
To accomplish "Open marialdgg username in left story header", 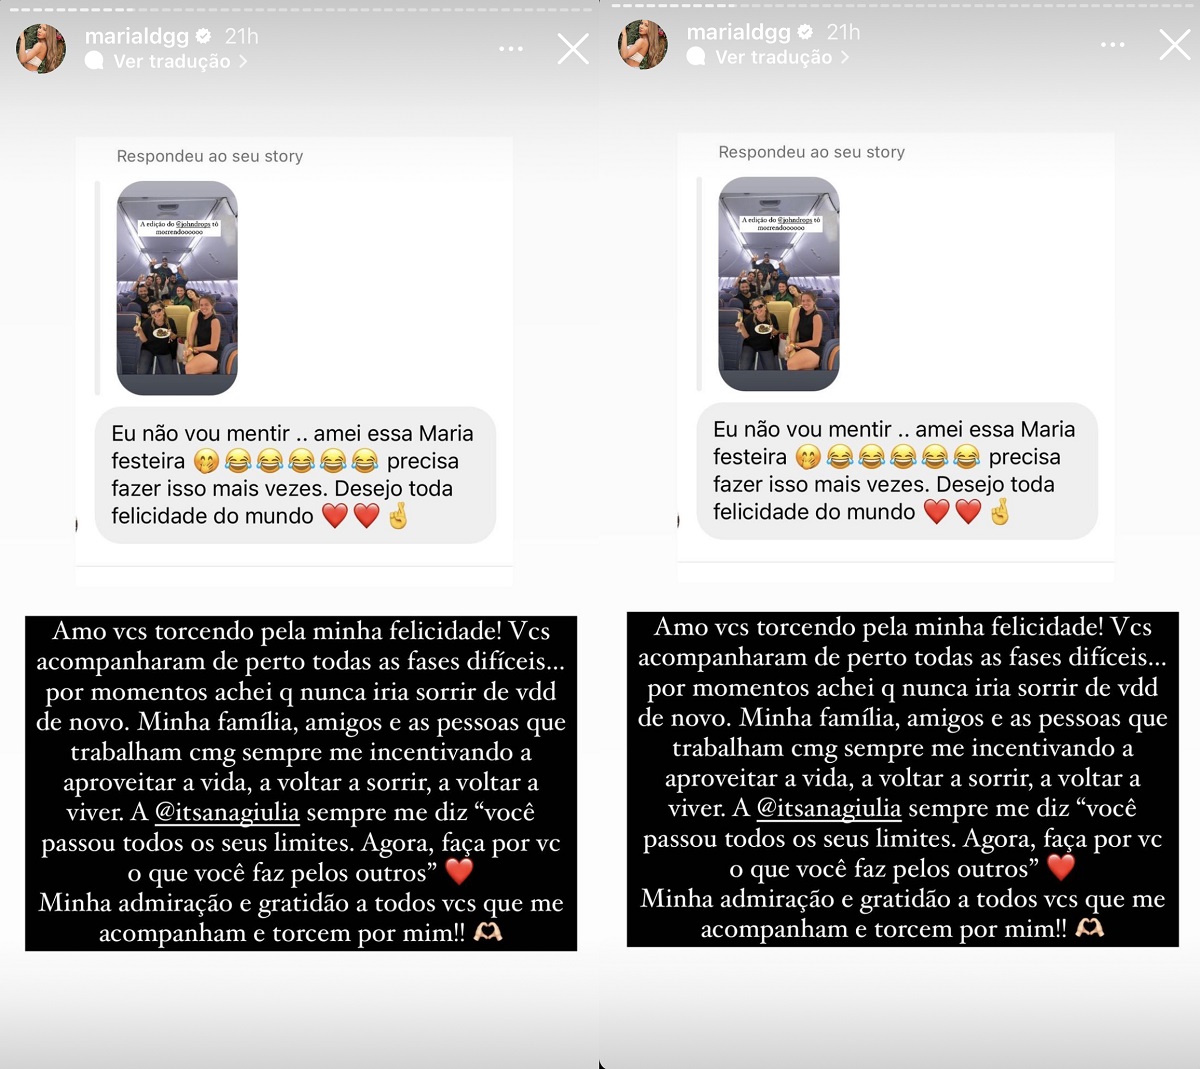I will [x=137, y=36].
